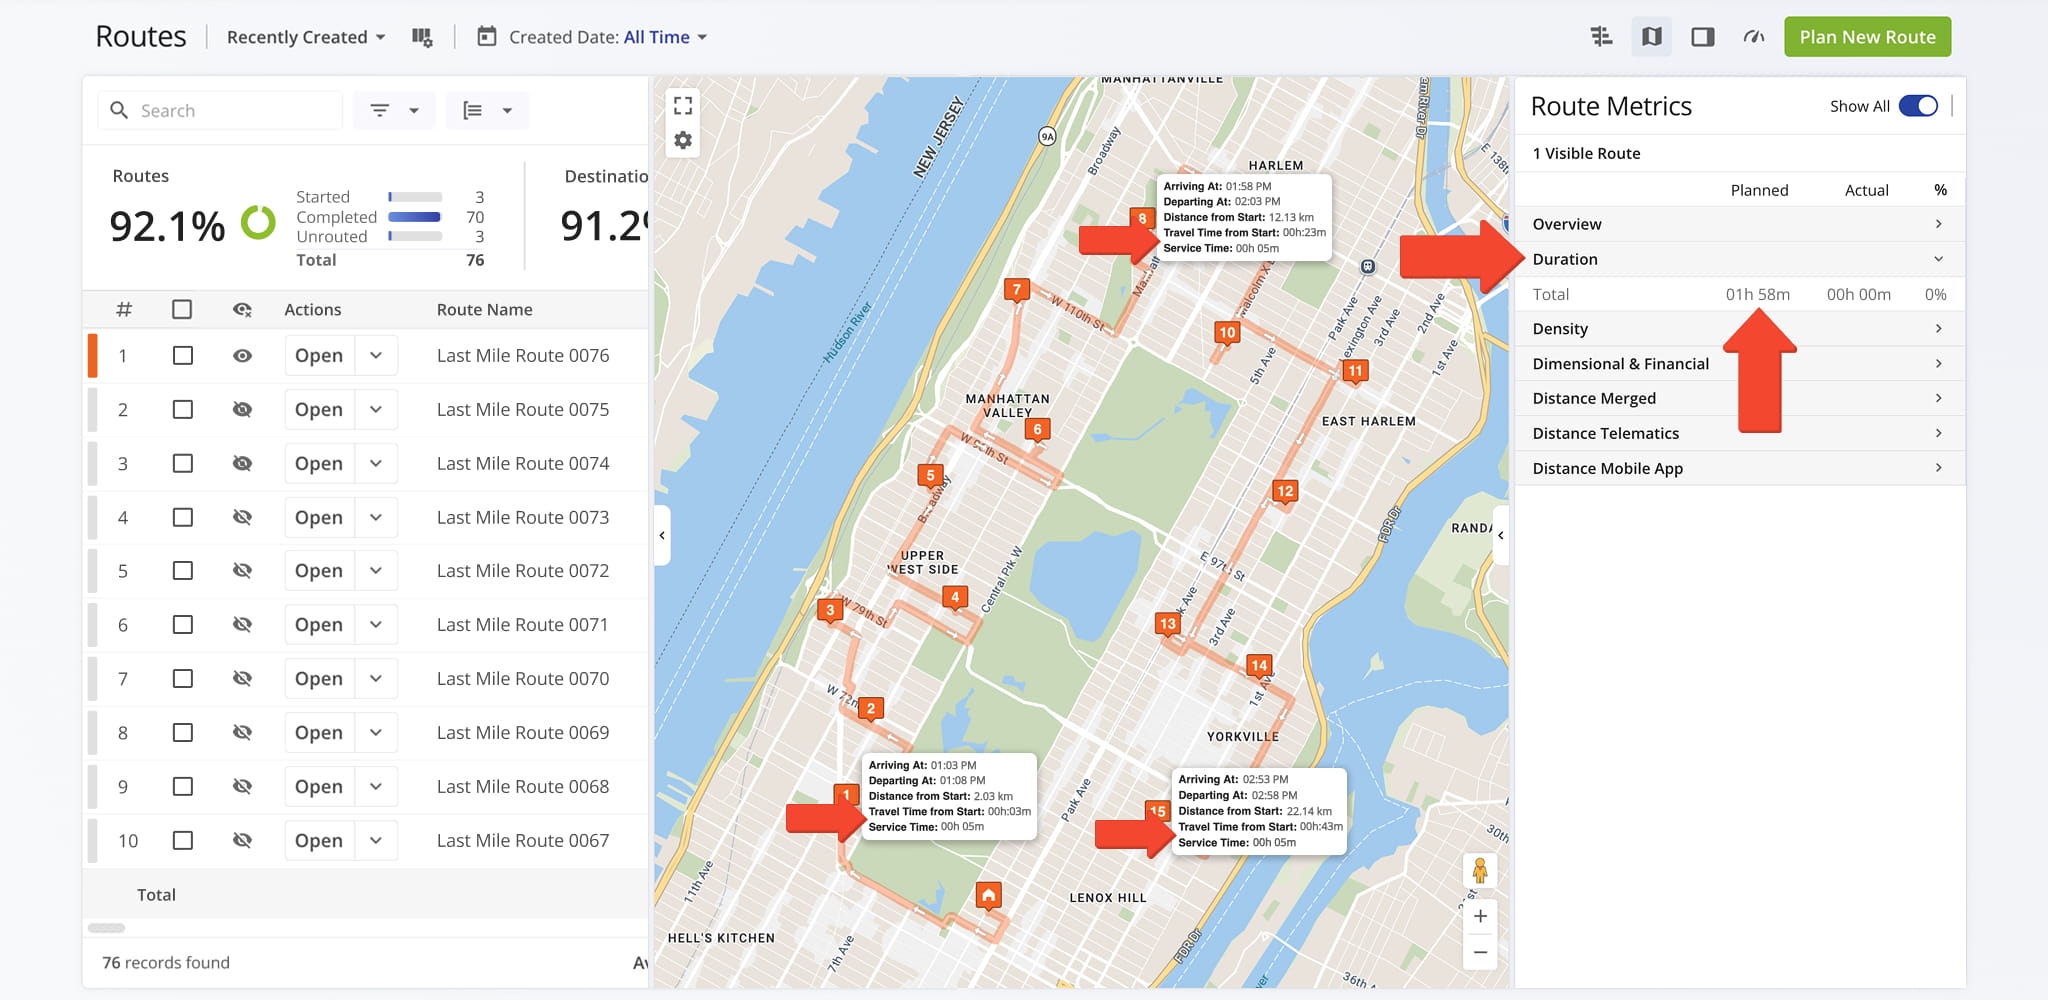The width and height of the screenshot is (2048, 1000).
Task: Hide Last Mile Route 0076 on map
Action: click(x=242, y=356)
